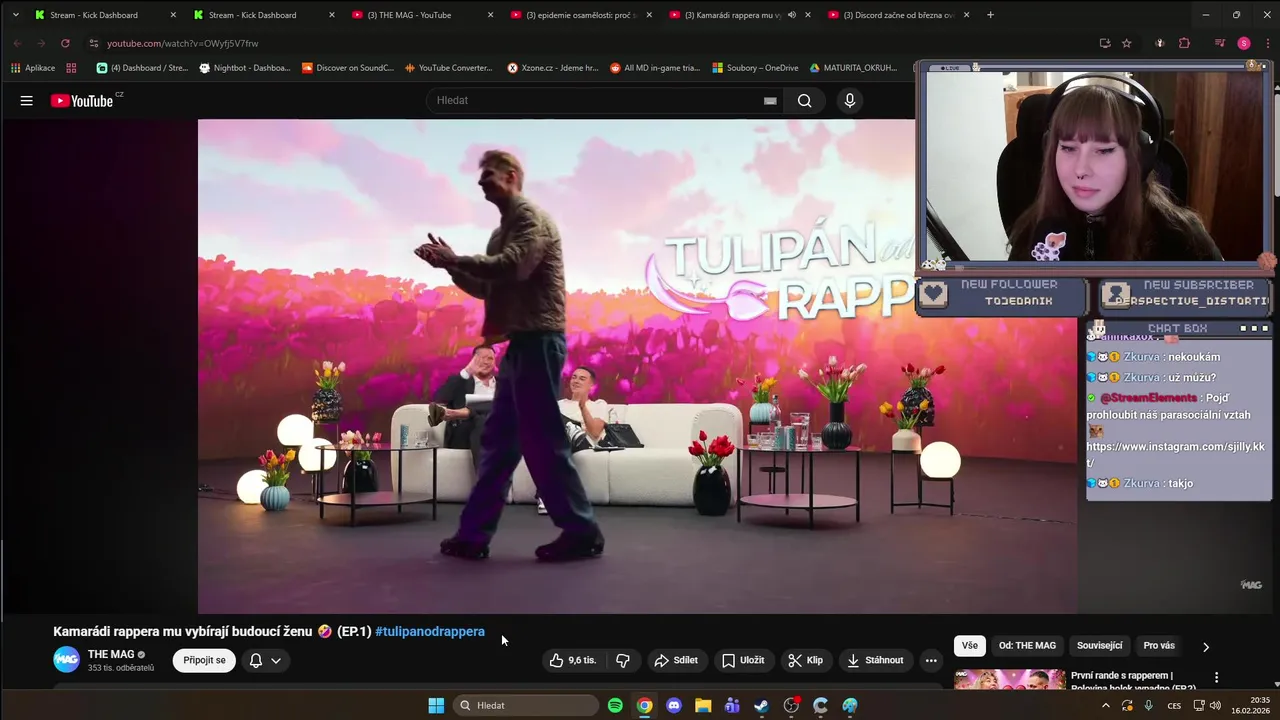The height and width of the screenshot is (720, 1280).
Task: Open options for První rande video
Action: [x=1216, y=677]
